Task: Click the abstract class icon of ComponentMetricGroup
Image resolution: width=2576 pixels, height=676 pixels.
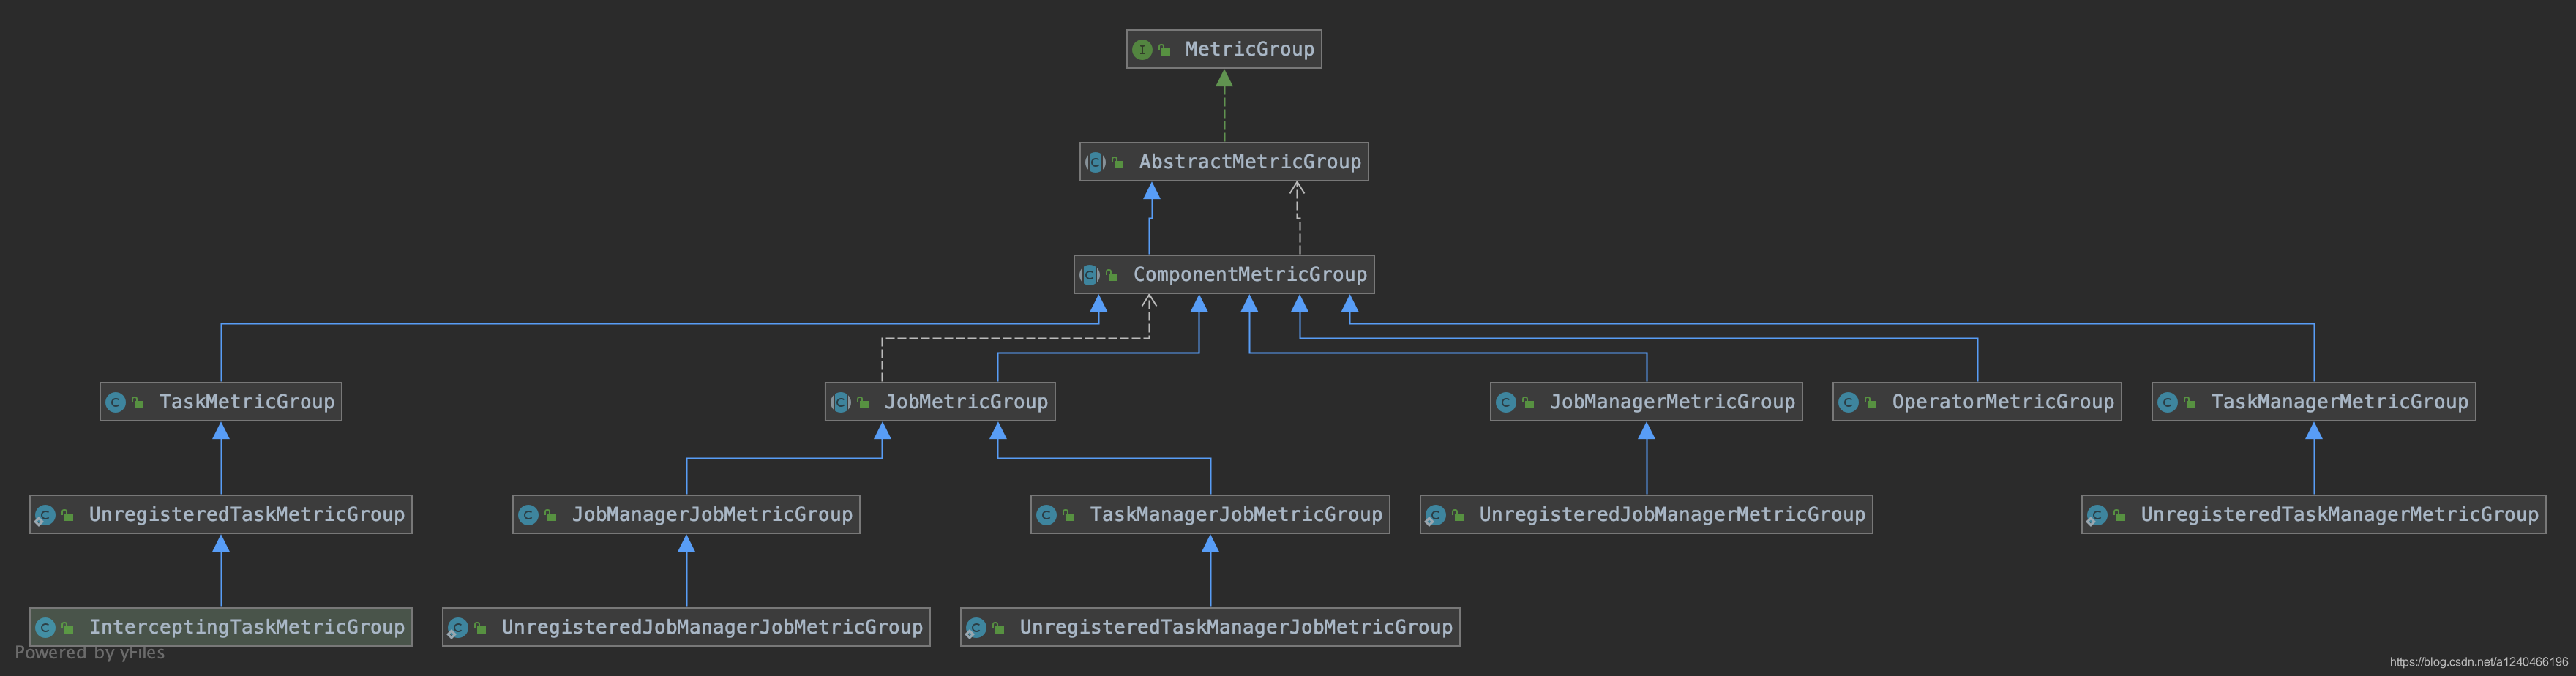Action: point(1090,275)
